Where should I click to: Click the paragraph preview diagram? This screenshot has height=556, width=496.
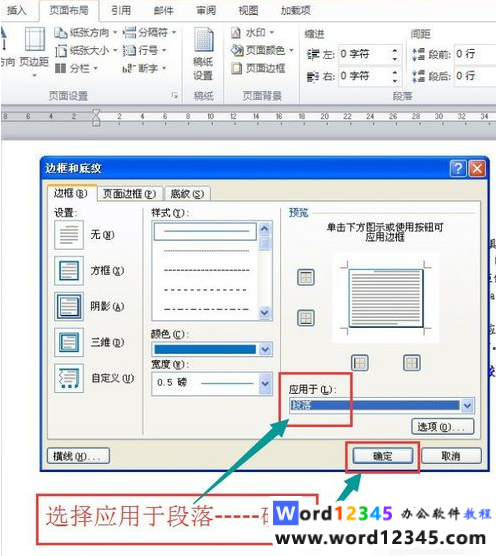[x=385, y=298]
